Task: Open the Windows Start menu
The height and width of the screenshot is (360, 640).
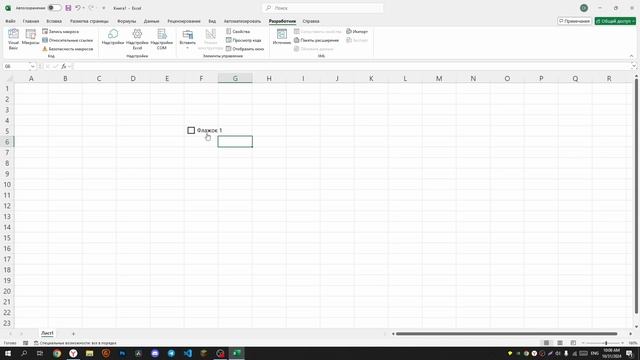Action: (8, 353)
